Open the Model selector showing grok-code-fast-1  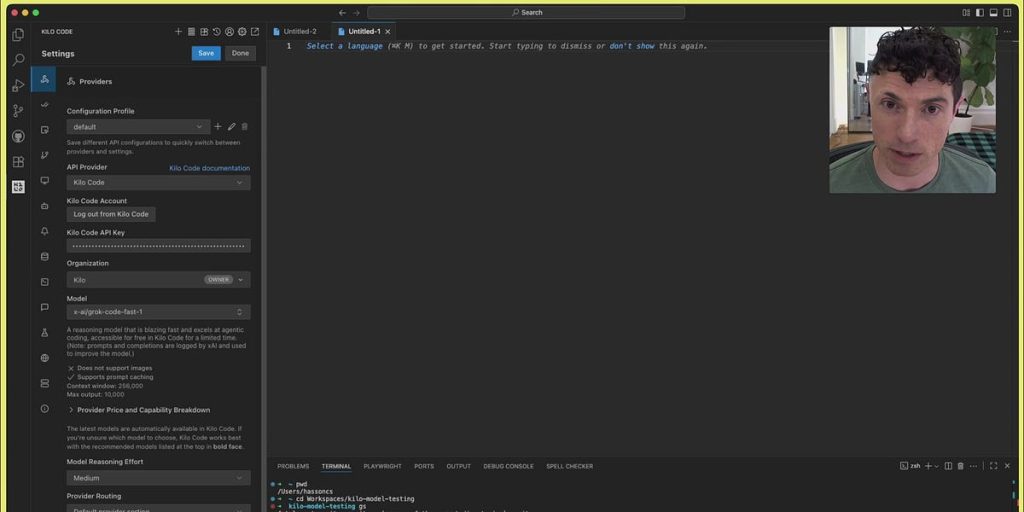[158, 312]
